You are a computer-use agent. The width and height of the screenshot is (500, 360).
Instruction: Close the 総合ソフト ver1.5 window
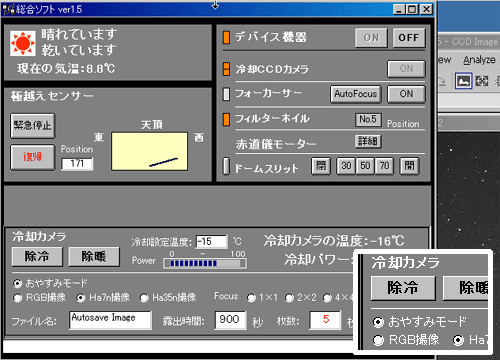pos(426,9)
